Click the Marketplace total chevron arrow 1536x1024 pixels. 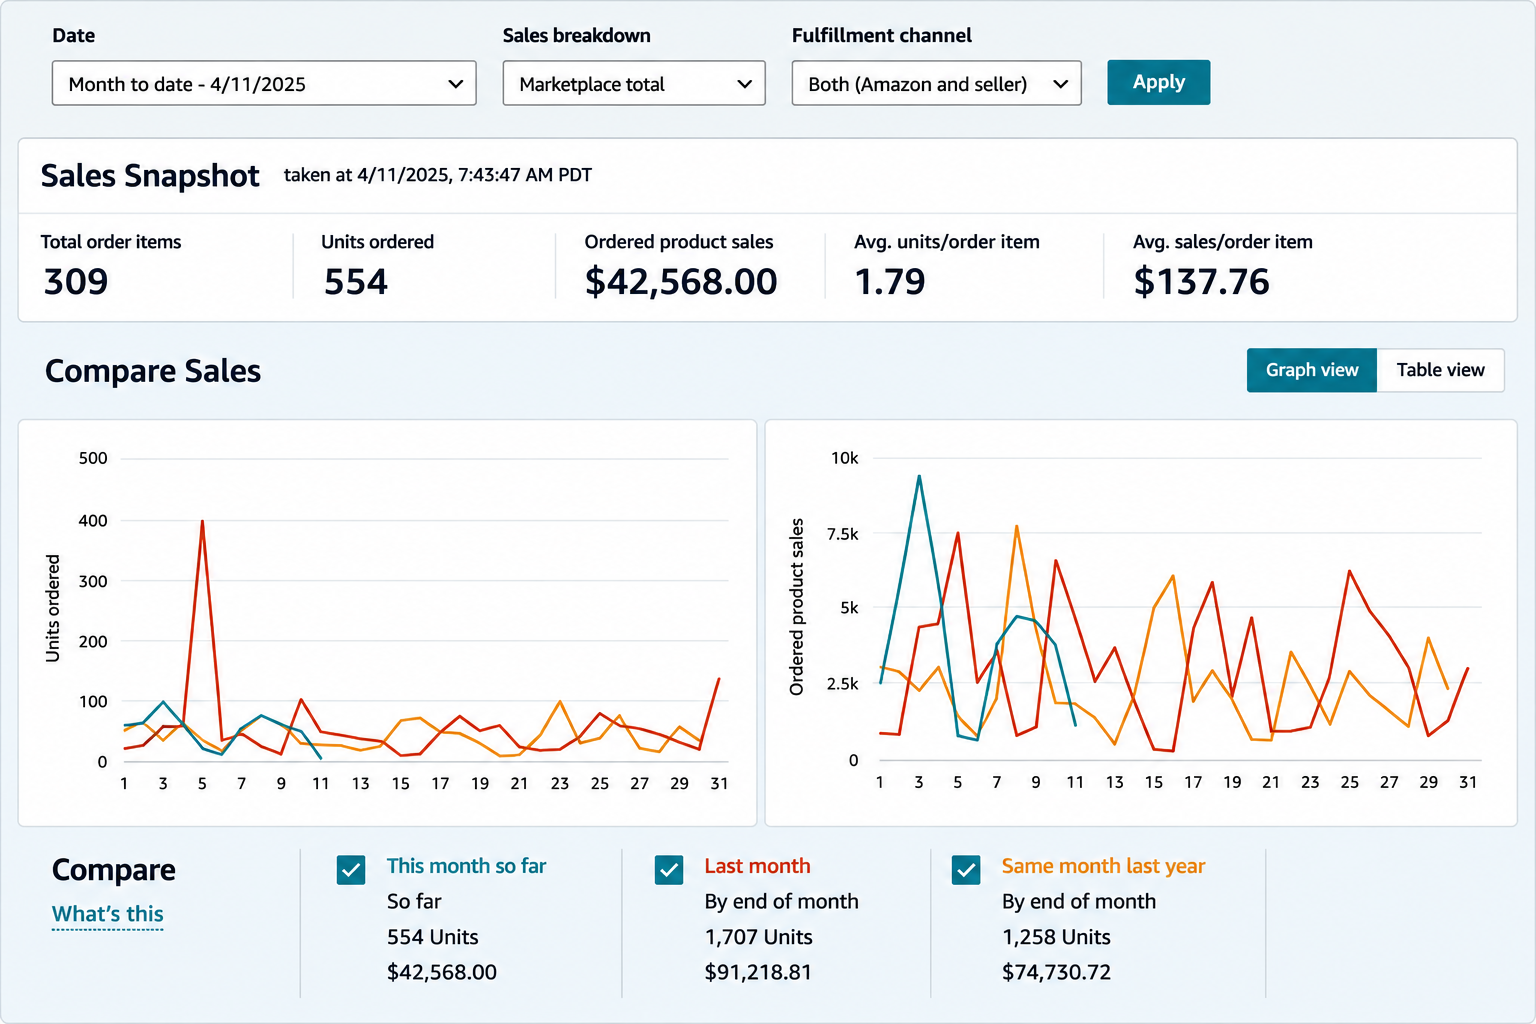pos(744,84)
